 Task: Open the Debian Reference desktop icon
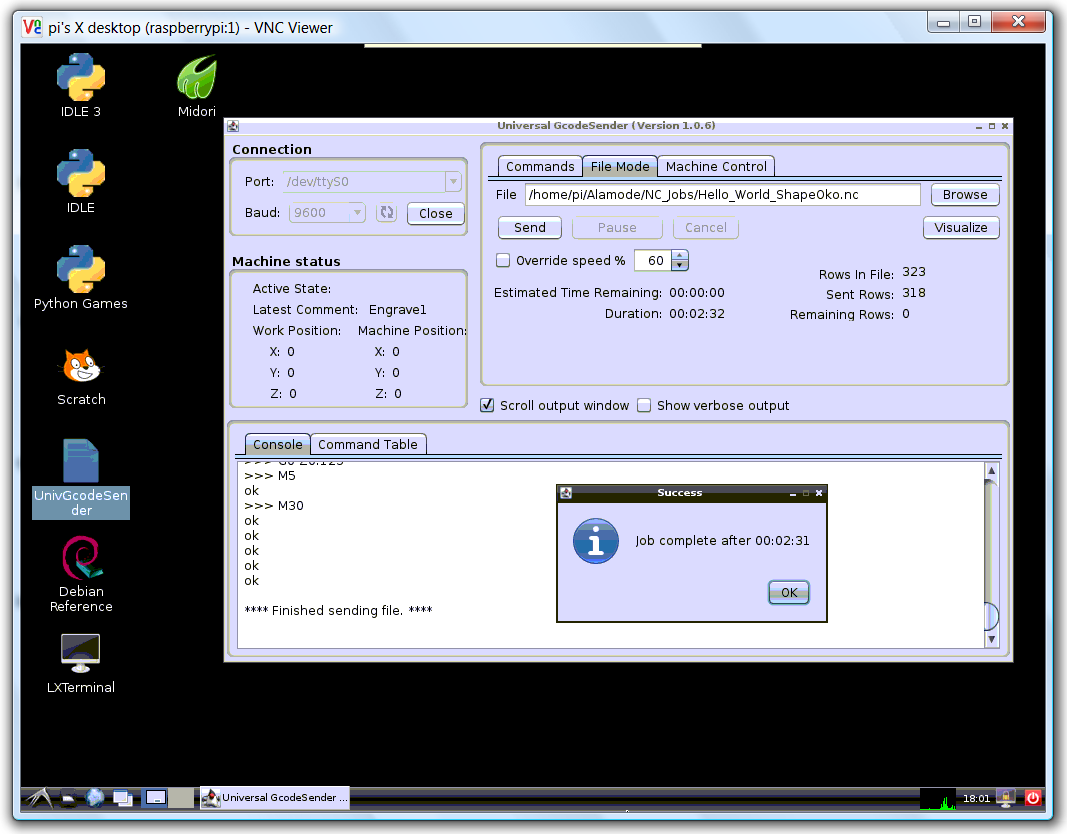81,560
